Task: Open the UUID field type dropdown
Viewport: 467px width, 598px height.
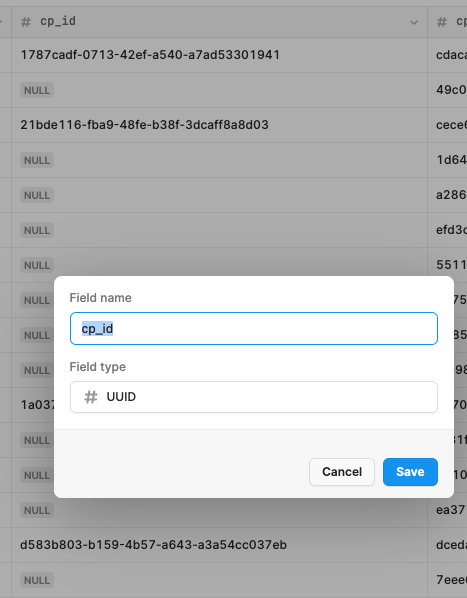Action: point(254,397)
